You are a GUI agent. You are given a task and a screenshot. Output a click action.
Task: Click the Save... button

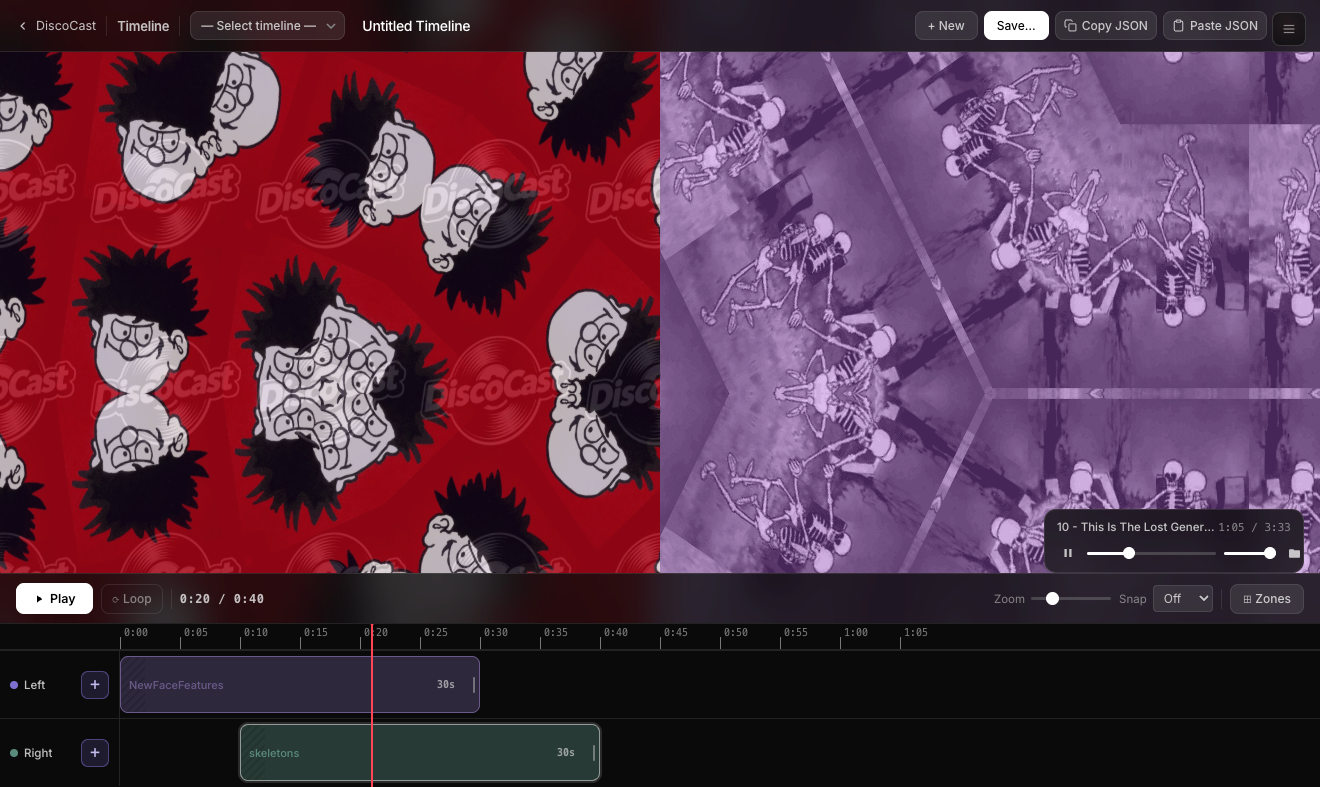click(1016, 26)
